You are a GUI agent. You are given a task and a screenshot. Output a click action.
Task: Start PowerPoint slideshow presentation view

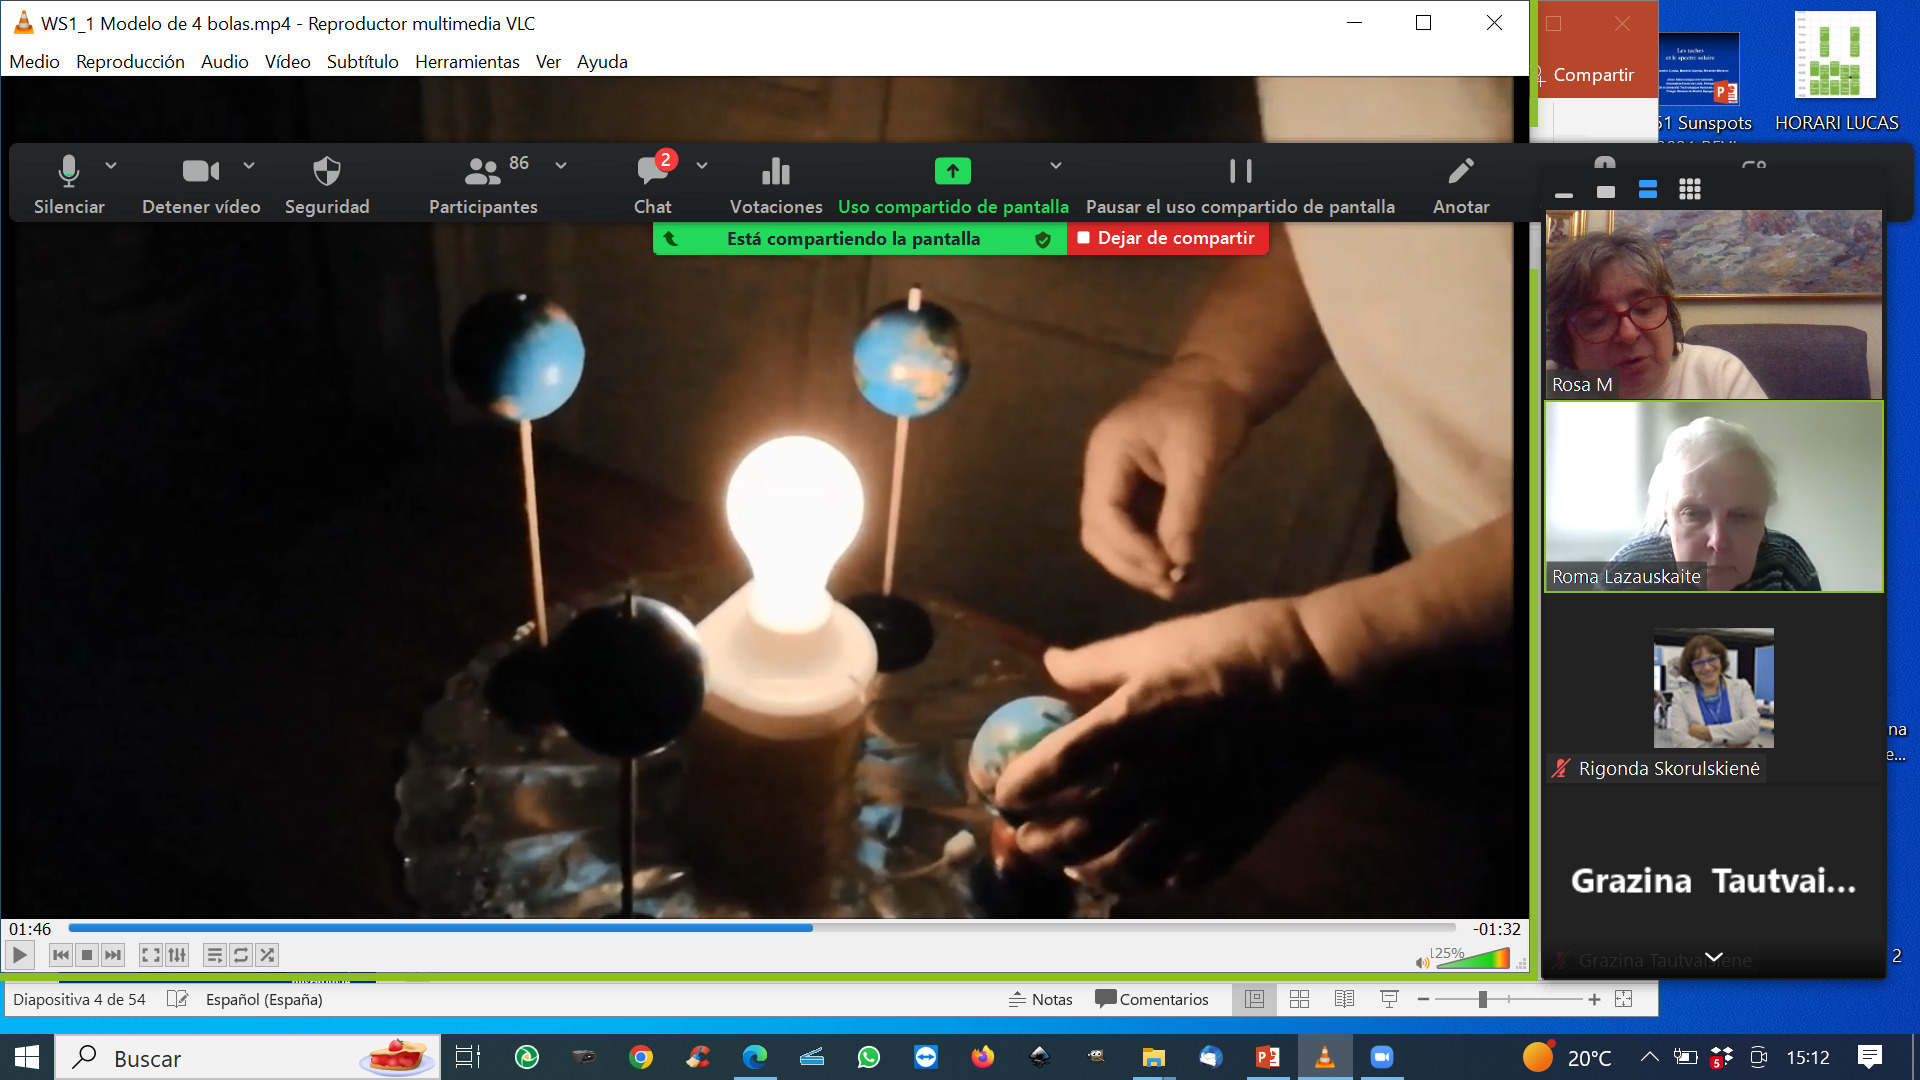coord(1389,999)
